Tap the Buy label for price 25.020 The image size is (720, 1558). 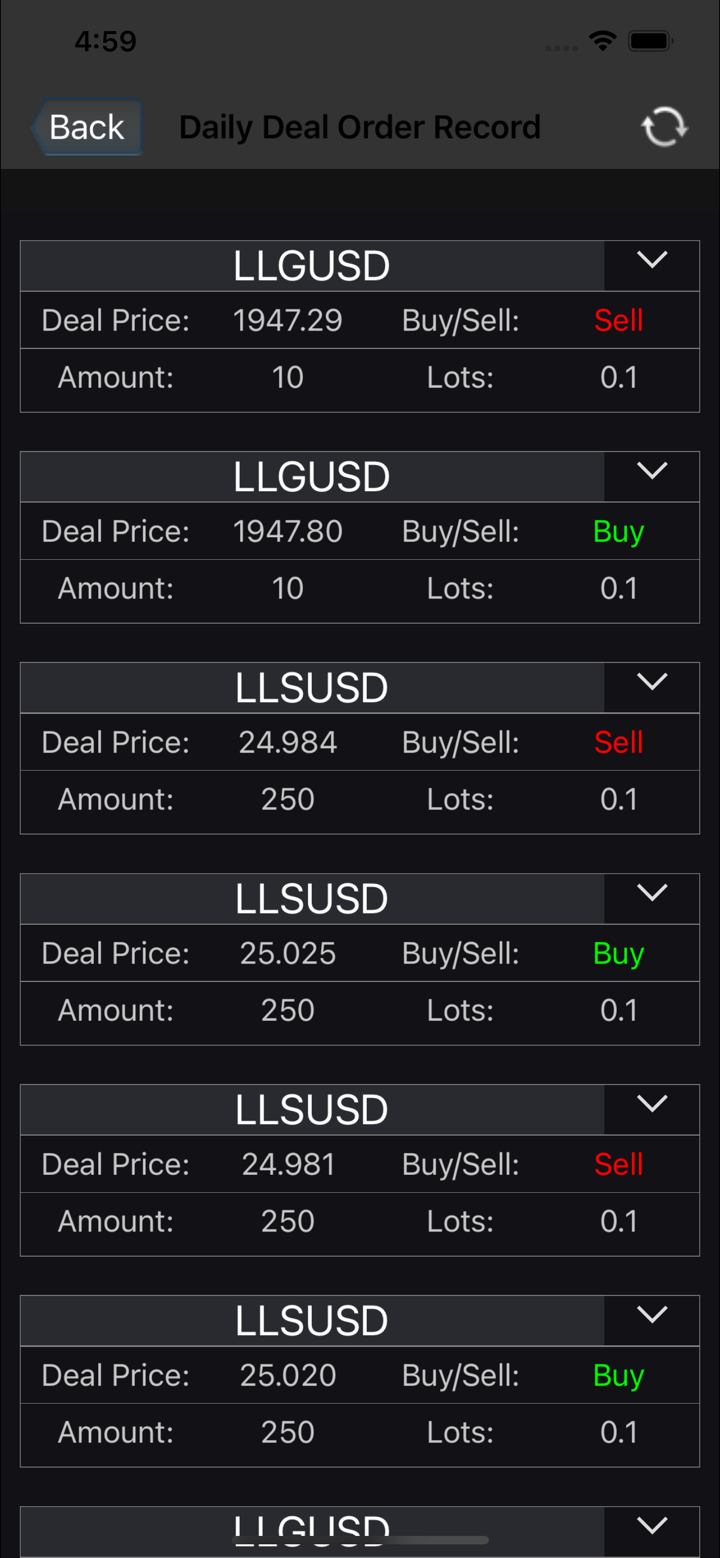(618, 1376)
